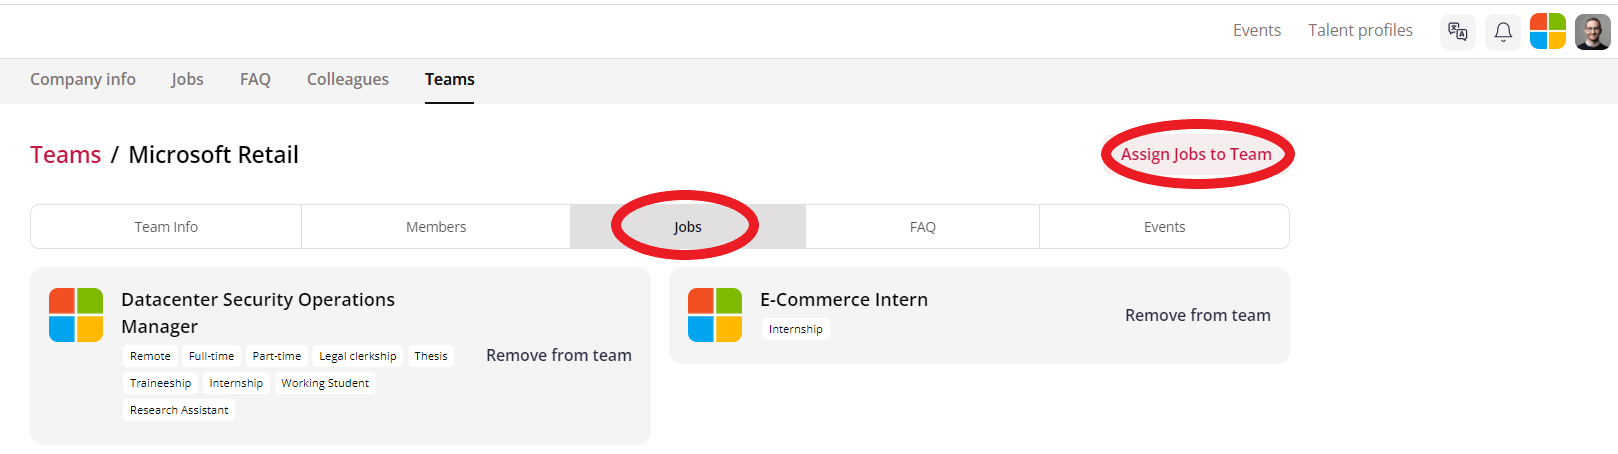Screen dimensions: 1618x454
Task: Click the translate language icon
Action: click(1458, 32)
